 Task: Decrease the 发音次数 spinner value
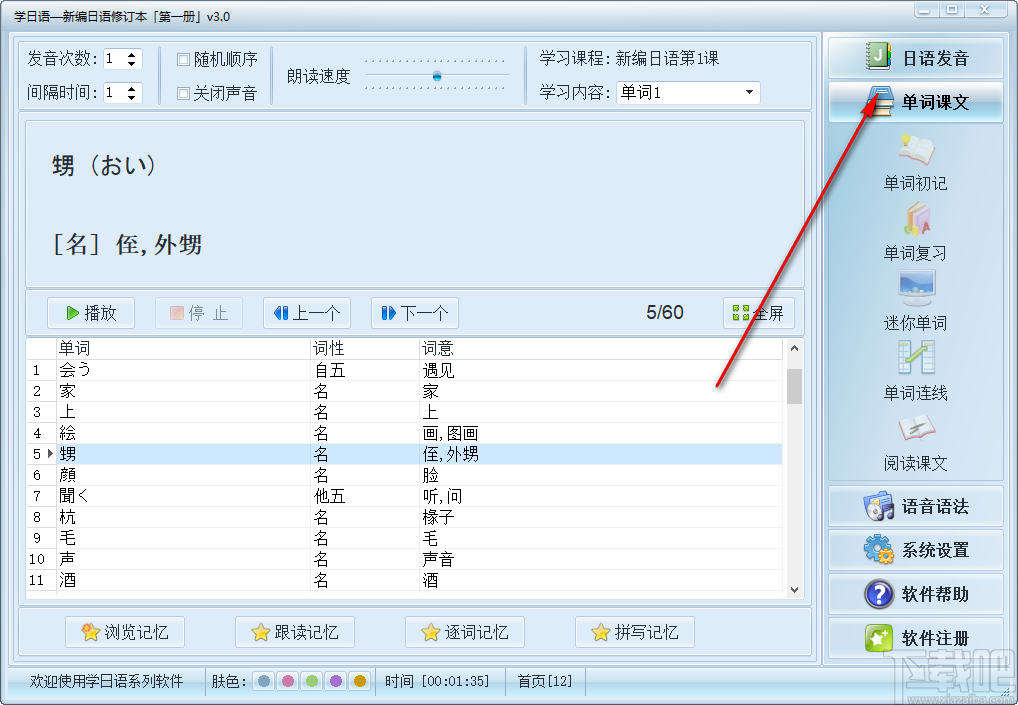[x=132, y=64]
